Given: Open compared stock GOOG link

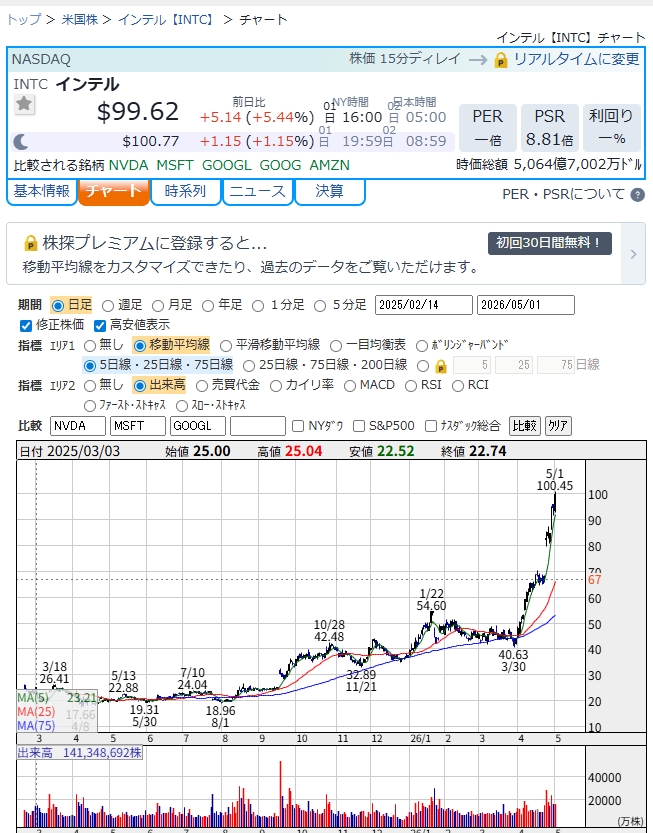Looking at the screenshot, I should click(280, 165).
